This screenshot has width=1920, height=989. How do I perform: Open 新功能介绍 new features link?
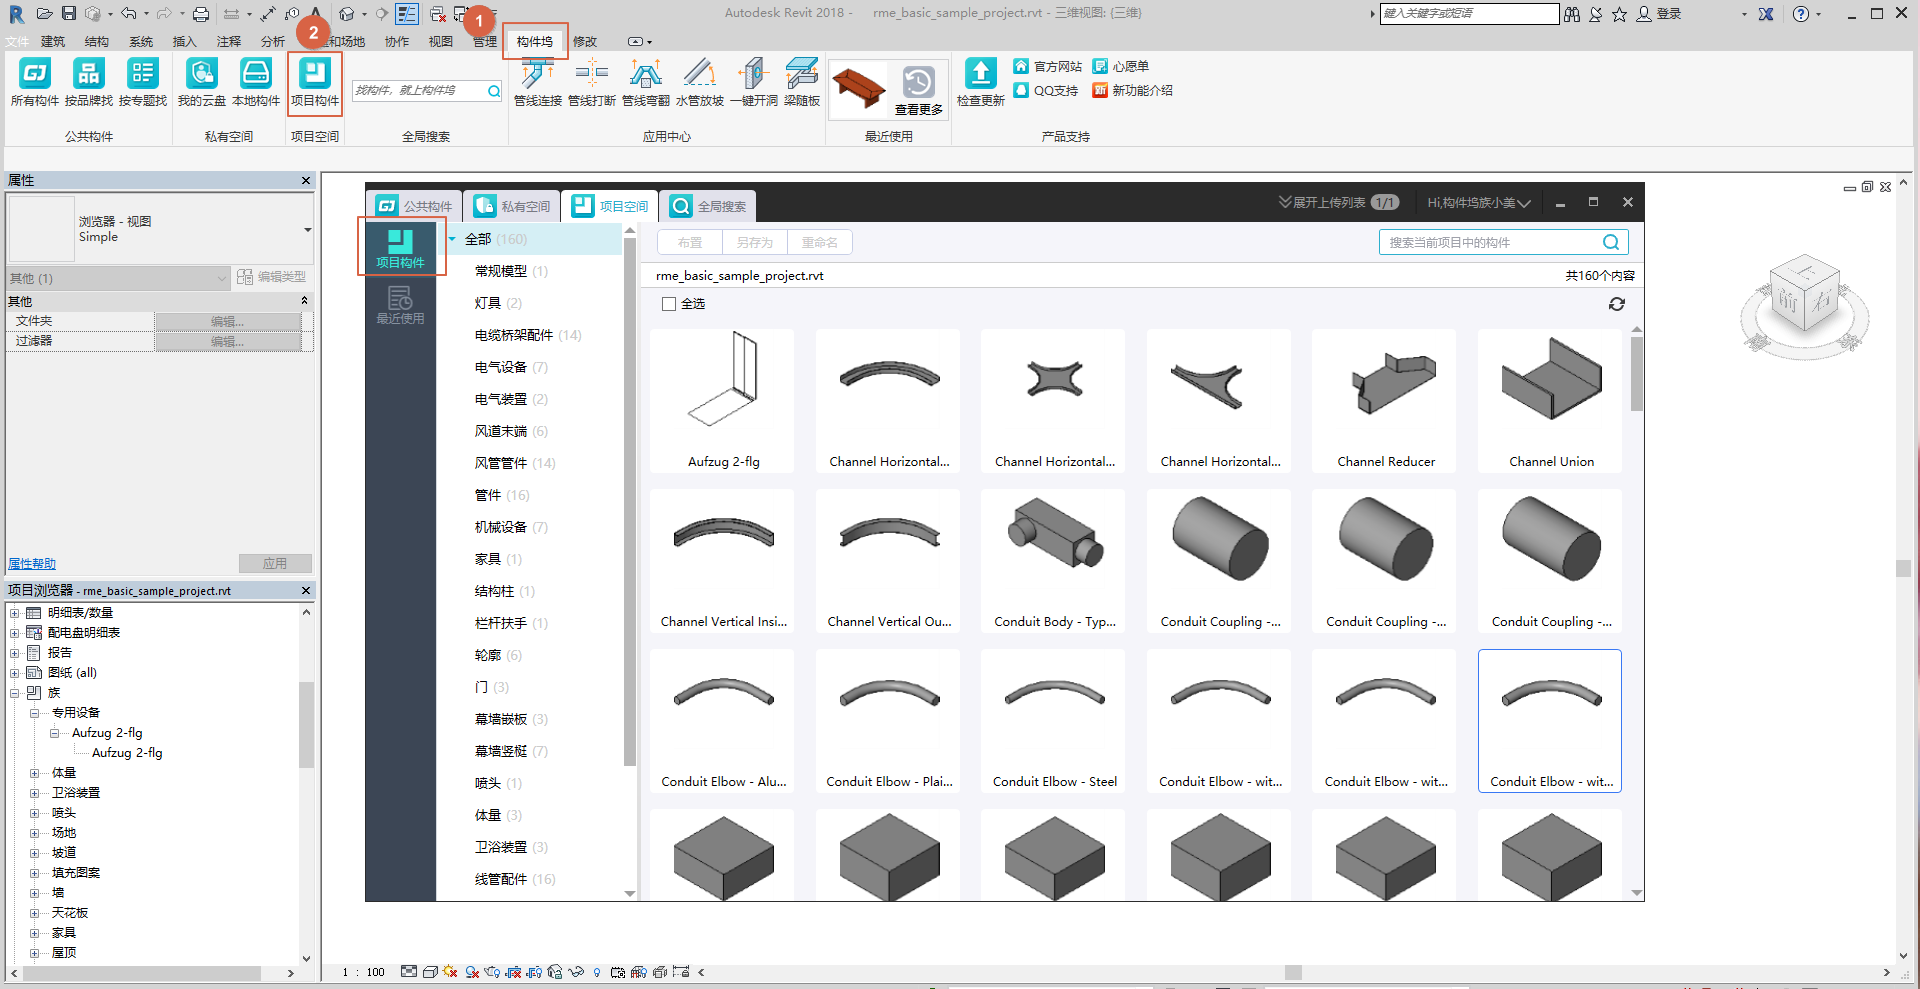[x=1132, y=90]
